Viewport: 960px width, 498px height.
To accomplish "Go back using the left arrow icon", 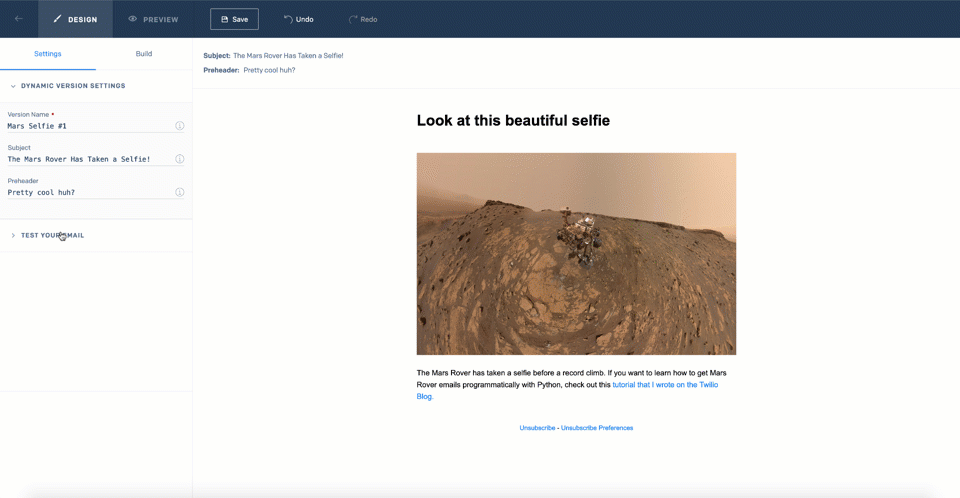I will click(19, 19).
